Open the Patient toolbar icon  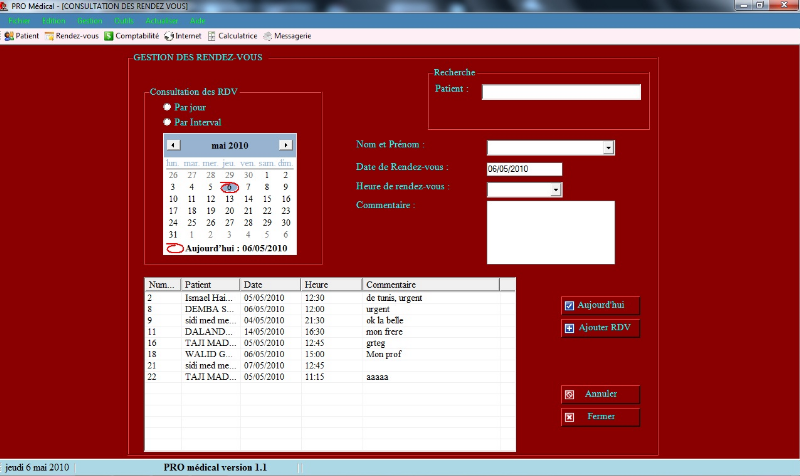[22, 36]
